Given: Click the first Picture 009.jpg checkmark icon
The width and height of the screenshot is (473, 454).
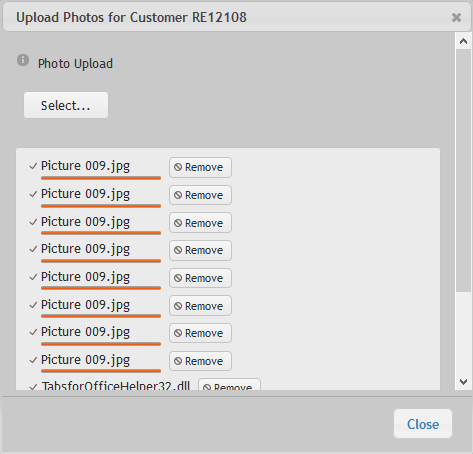Looking at the screenshot, I should click(33, 166).
